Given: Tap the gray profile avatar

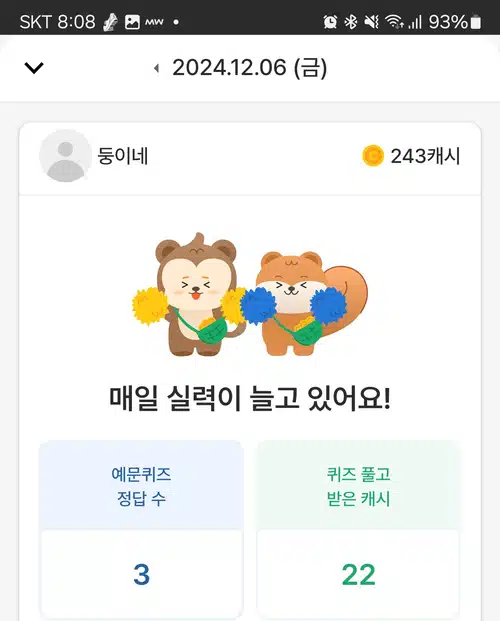Looking at the screenshot, I should point(65,156).
